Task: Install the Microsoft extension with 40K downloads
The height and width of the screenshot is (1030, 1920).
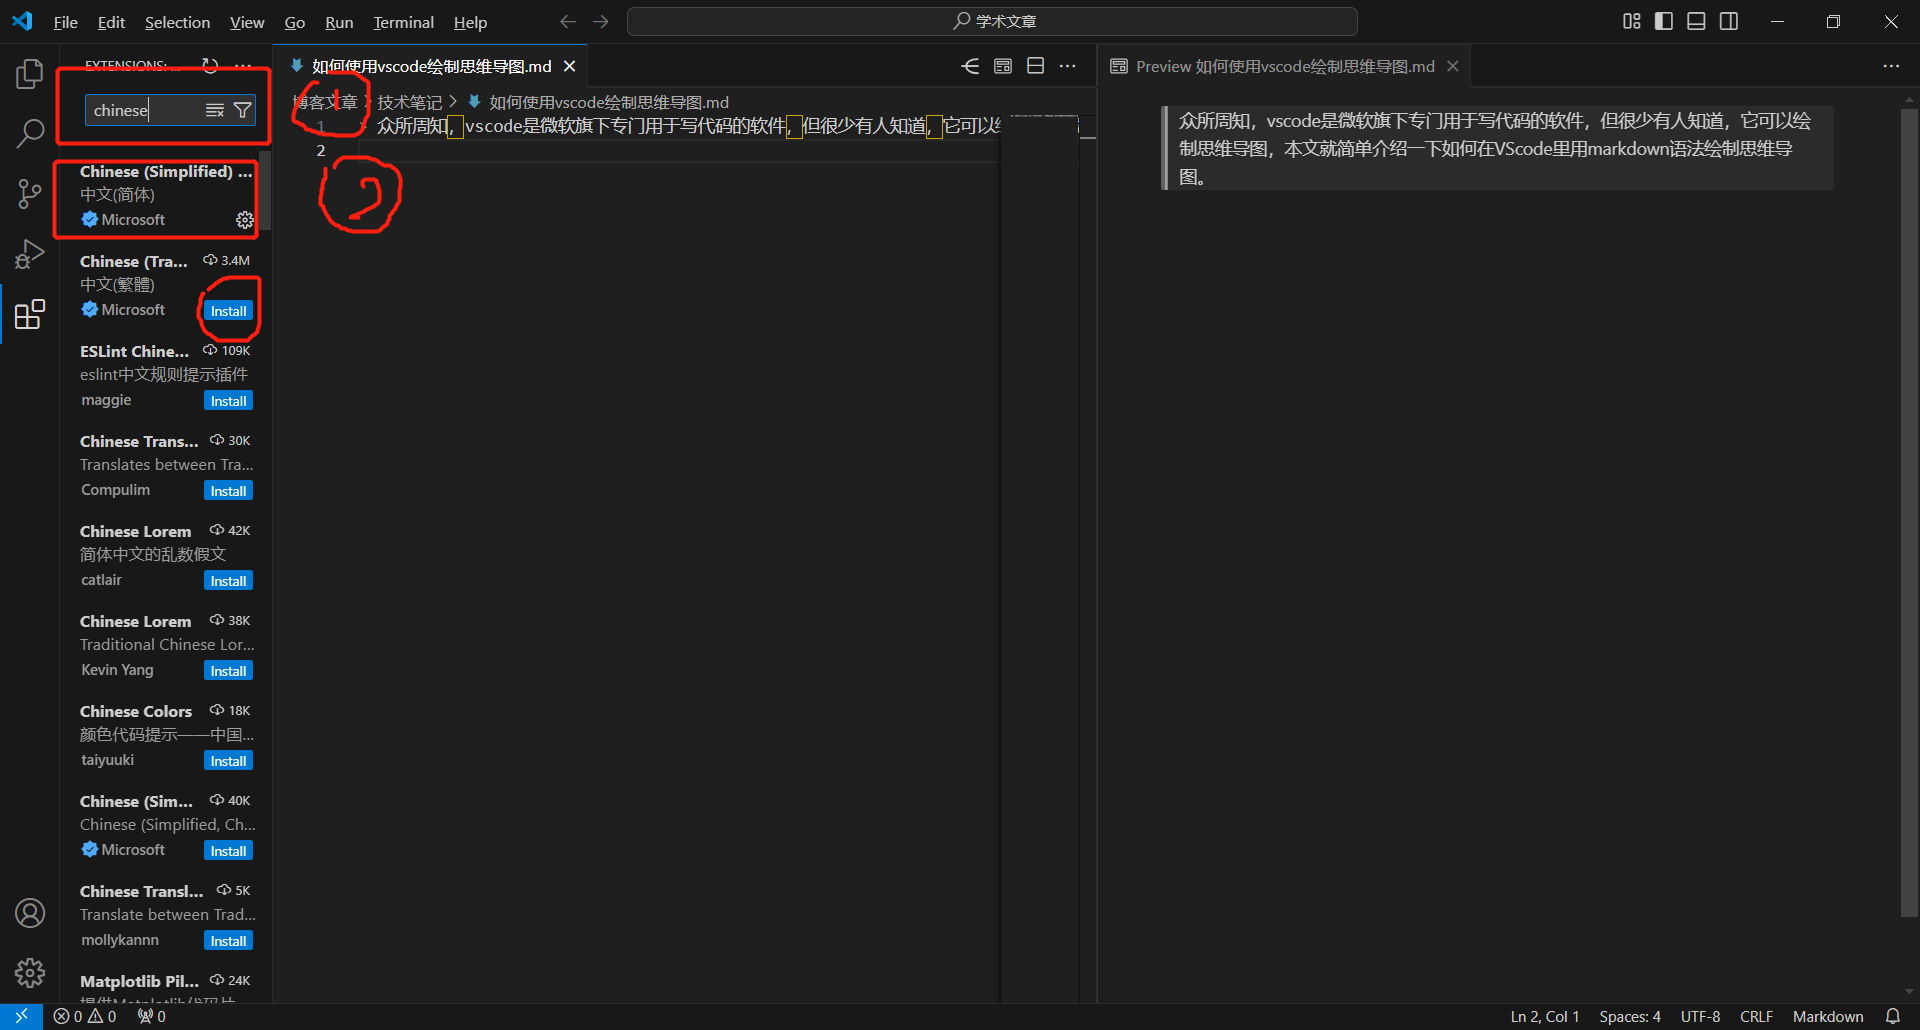Action: (228, 851)
